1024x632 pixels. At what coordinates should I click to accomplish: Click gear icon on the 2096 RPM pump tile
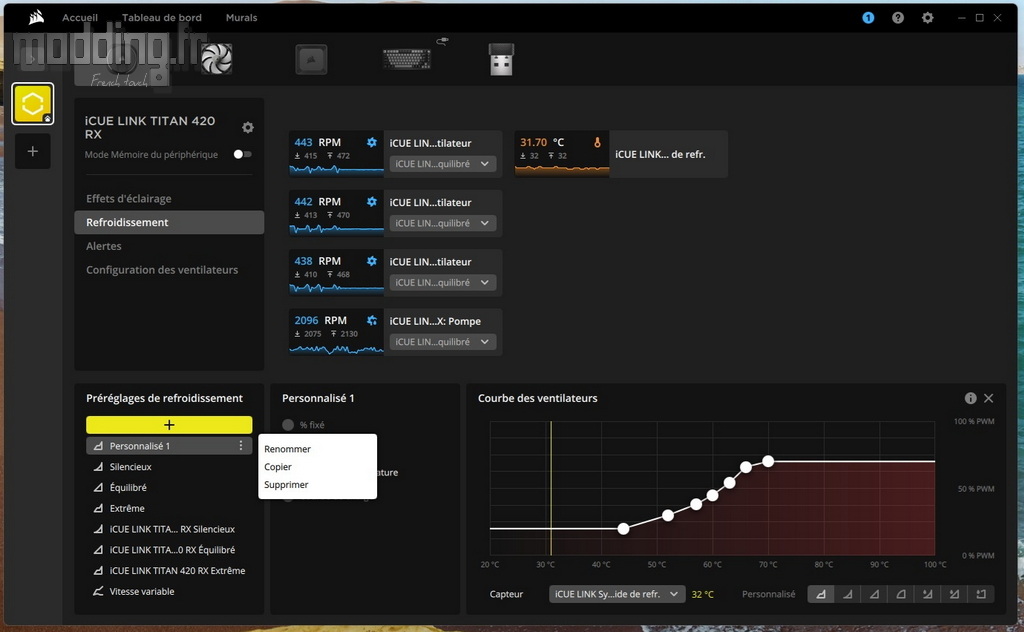pos(372,321)
